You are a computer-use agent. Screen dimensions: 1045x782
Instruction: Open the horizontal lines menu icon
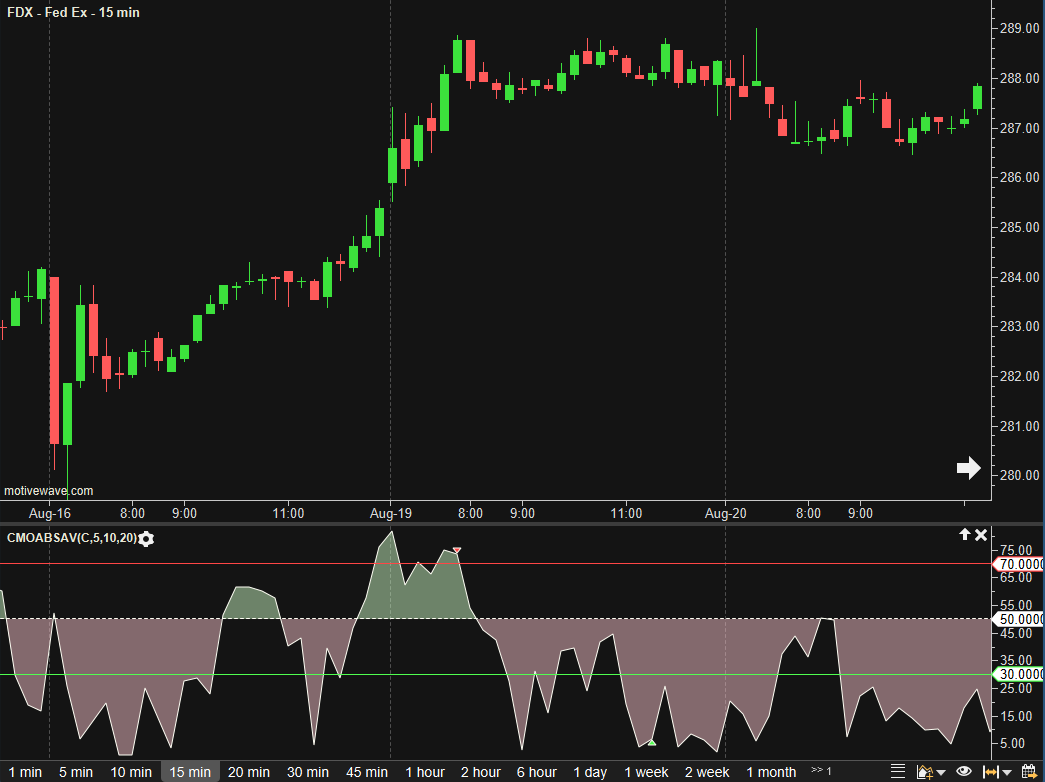(x=897, y=772)
